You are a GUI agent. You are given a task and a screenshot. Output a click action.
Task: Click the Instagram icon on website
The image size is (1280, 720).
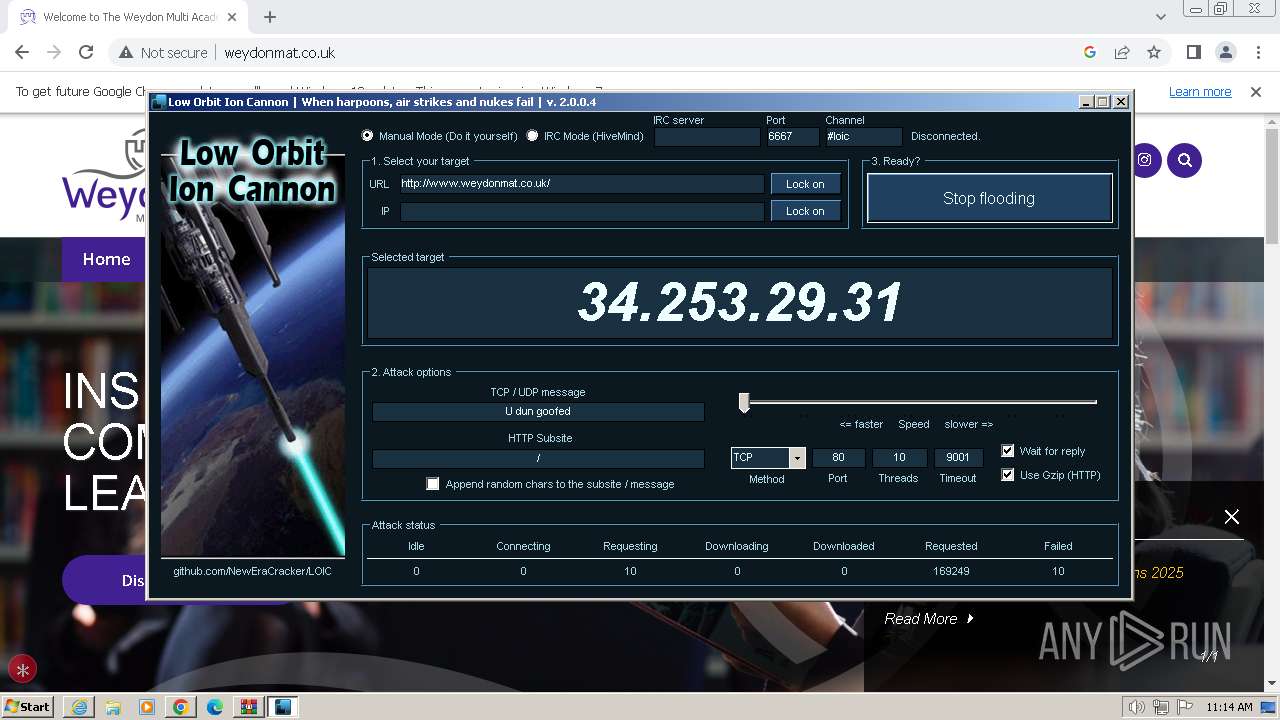[1144, 160]
